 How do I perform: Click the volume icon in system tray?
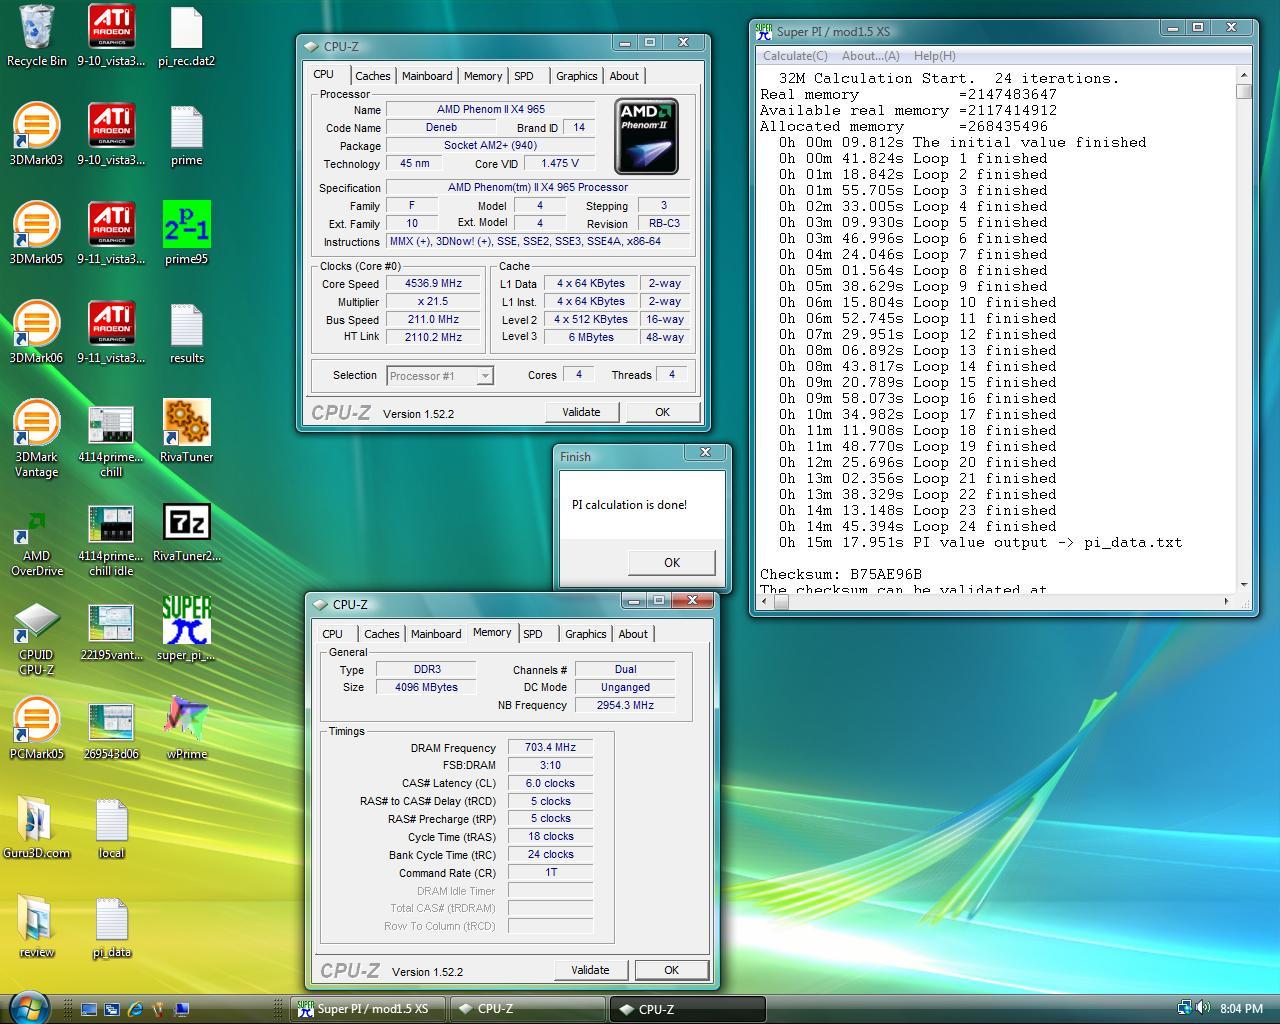click(x=1202, y=1008)
